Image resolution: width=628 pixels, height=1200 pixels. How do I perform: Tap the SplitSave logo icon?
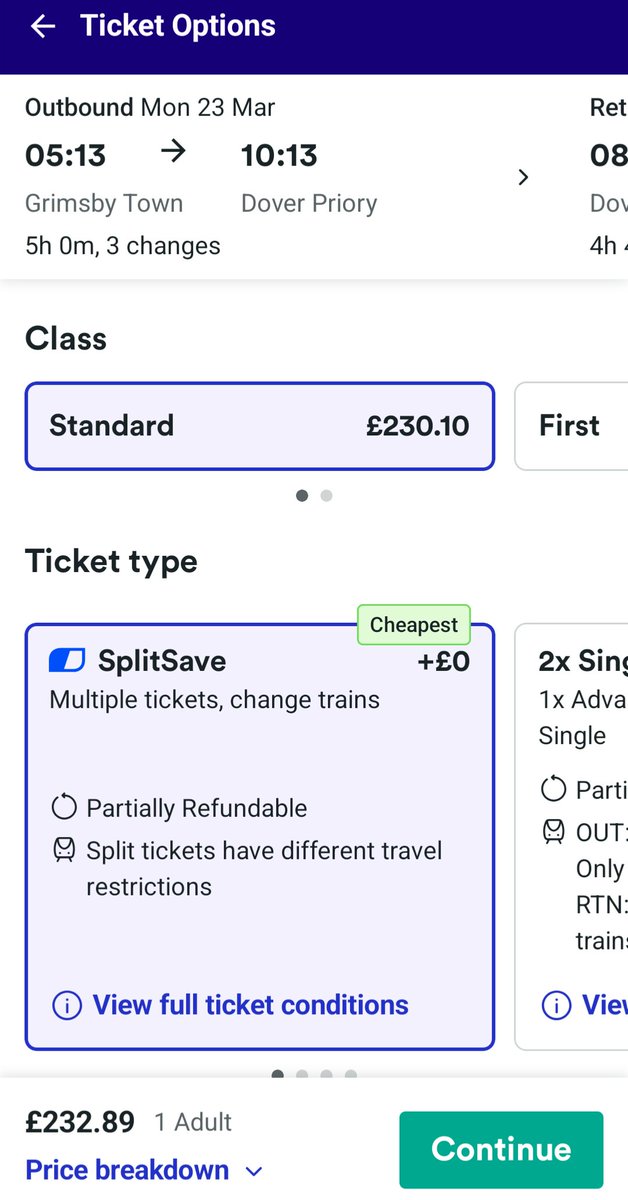(67, 660)
